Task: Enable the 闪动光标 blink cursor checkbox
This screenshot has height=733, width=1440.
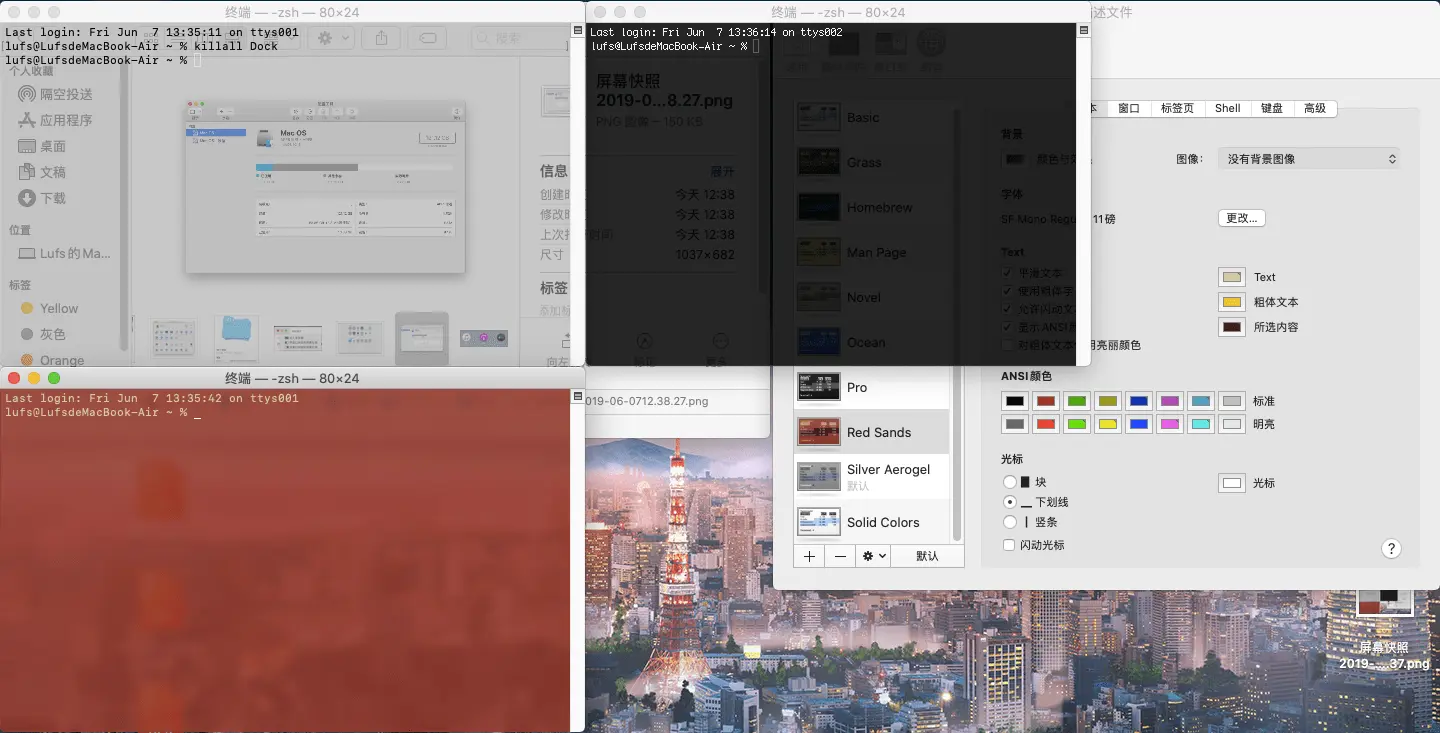Action: point(1009,545)
